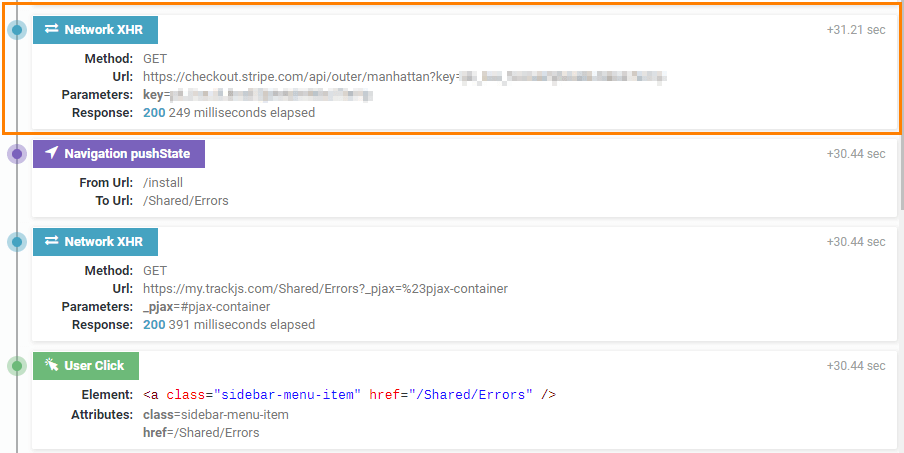Click the Network XHR badge at +31.21 sec
Viewport: 904px width, 453px height.
[95, 30]
